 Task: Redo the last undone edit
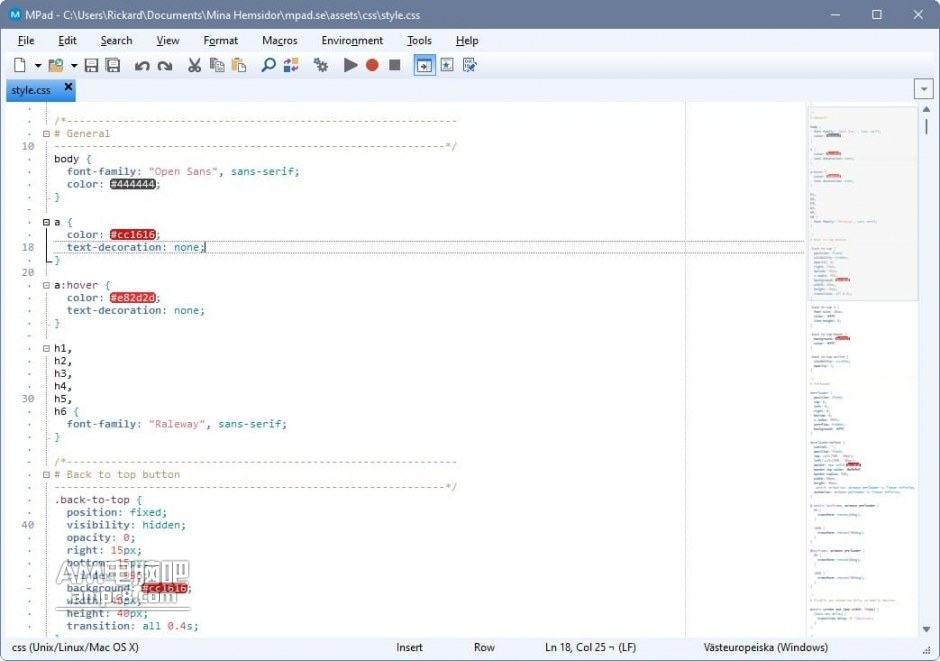[165, 65]
